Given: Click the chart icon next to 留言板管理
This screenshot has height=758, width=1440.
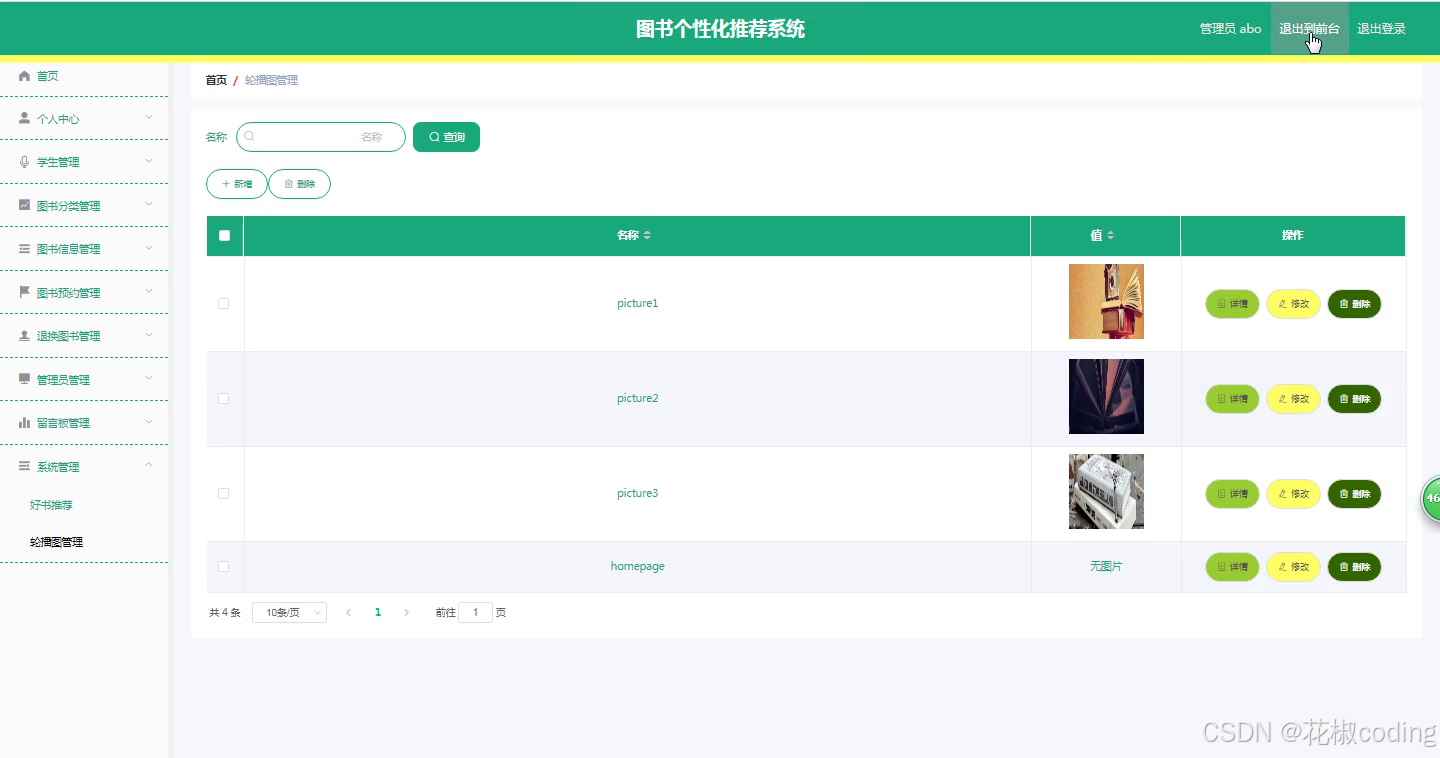Looking at the screenshot, I should (22, 422).
